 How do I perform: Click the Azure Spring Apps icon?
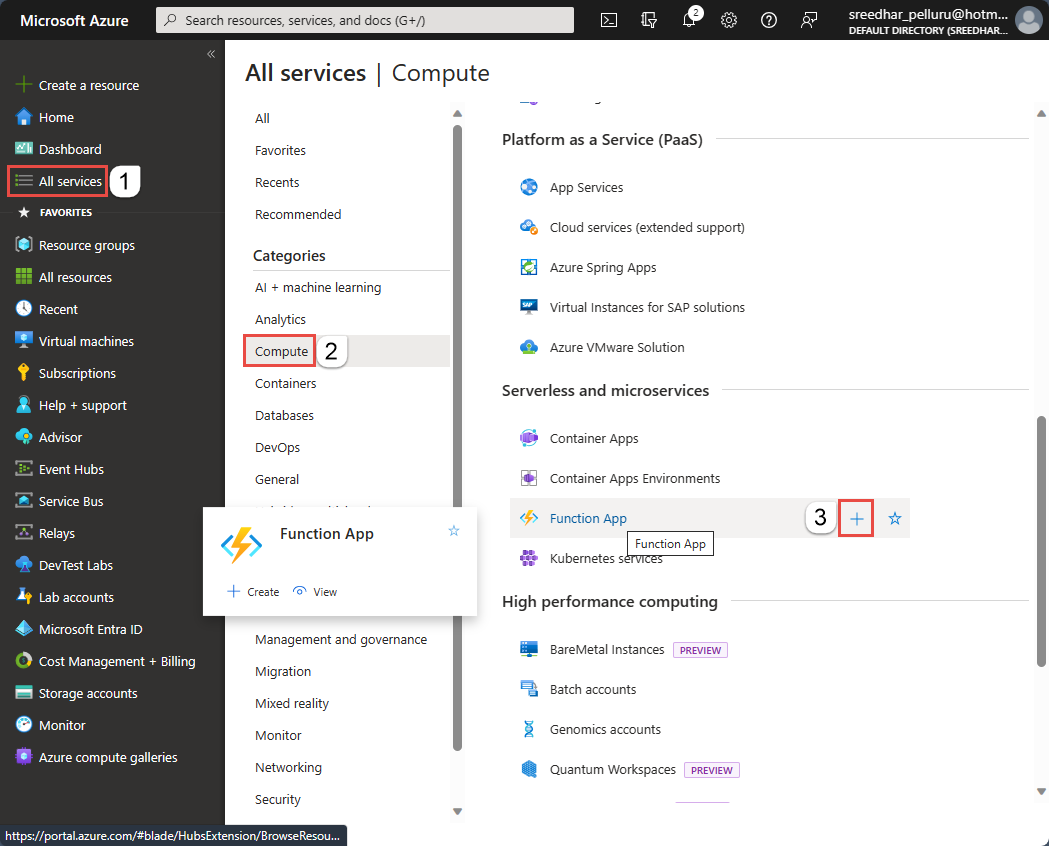click(x=529, y=267)
